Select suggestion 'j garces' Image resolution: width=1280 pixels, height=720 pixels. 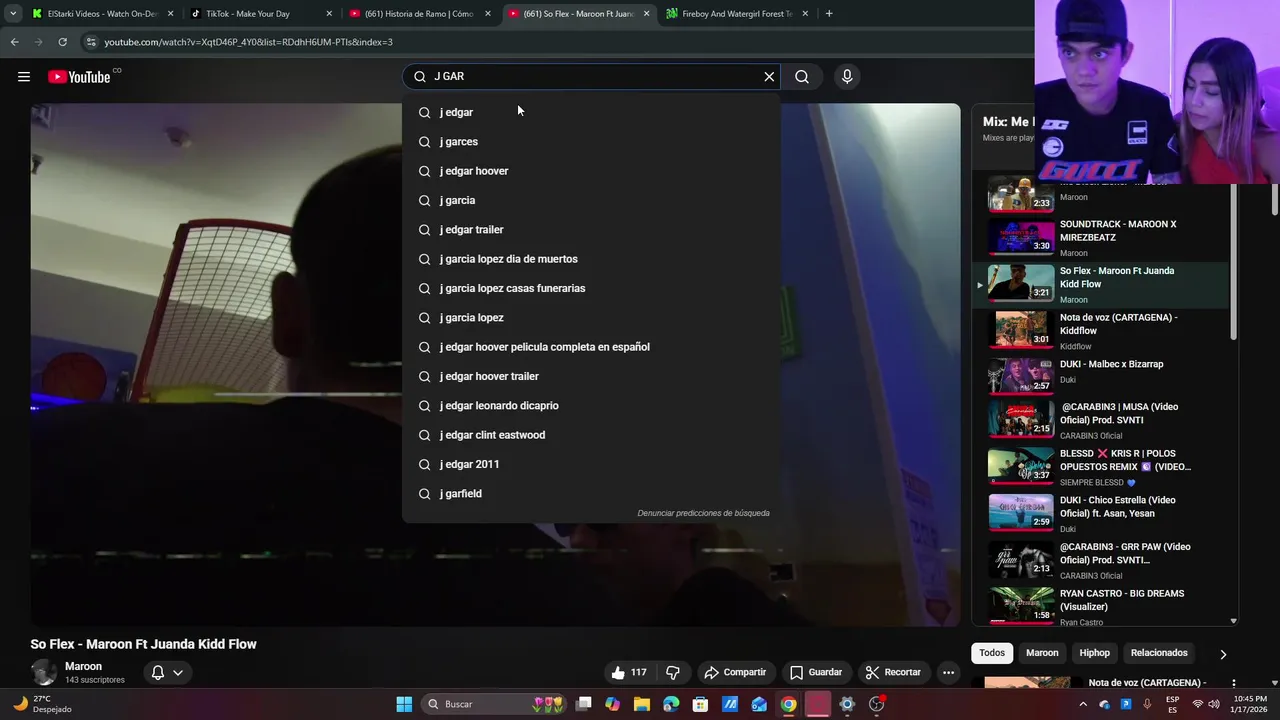click(591, 142)
